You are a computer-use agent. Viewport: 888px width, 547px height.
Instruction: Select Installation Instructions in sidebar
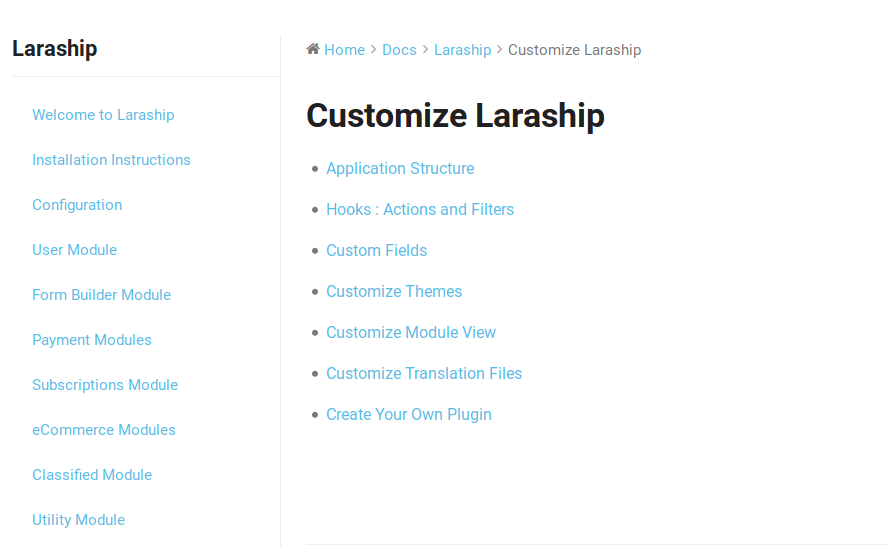(111, 160)
